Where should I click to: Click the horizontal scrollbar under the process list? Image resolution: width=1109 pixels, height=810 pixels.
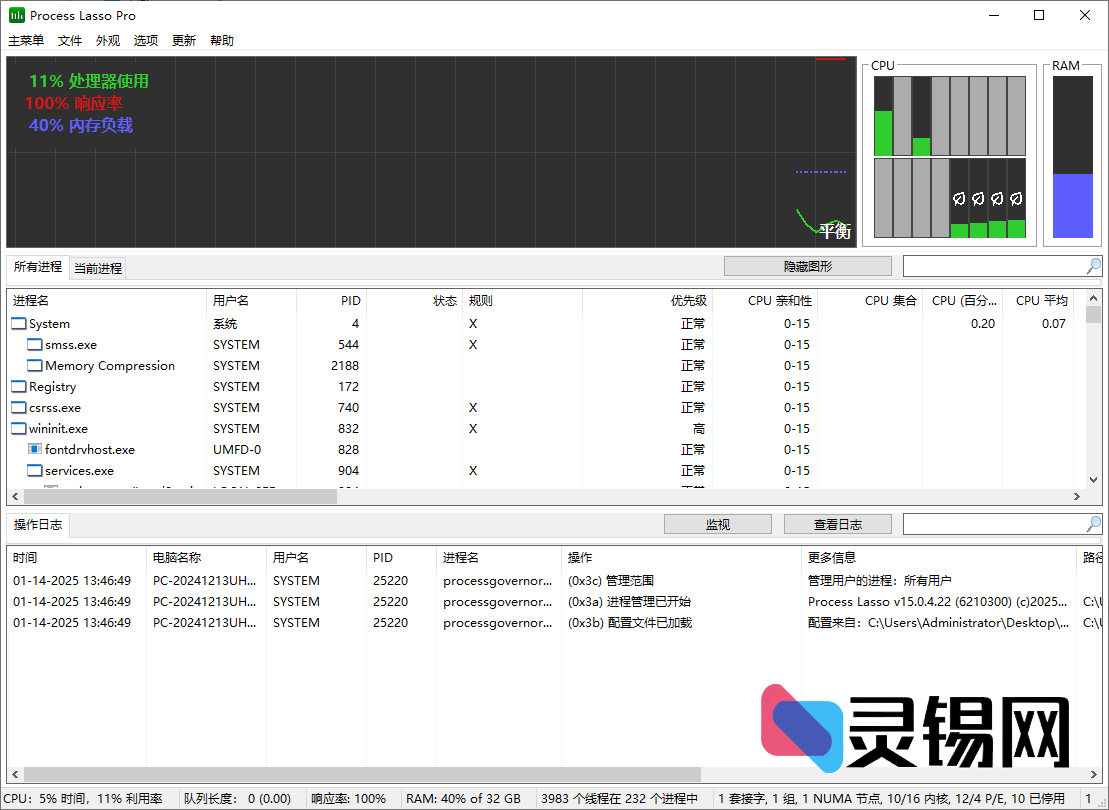180,495
